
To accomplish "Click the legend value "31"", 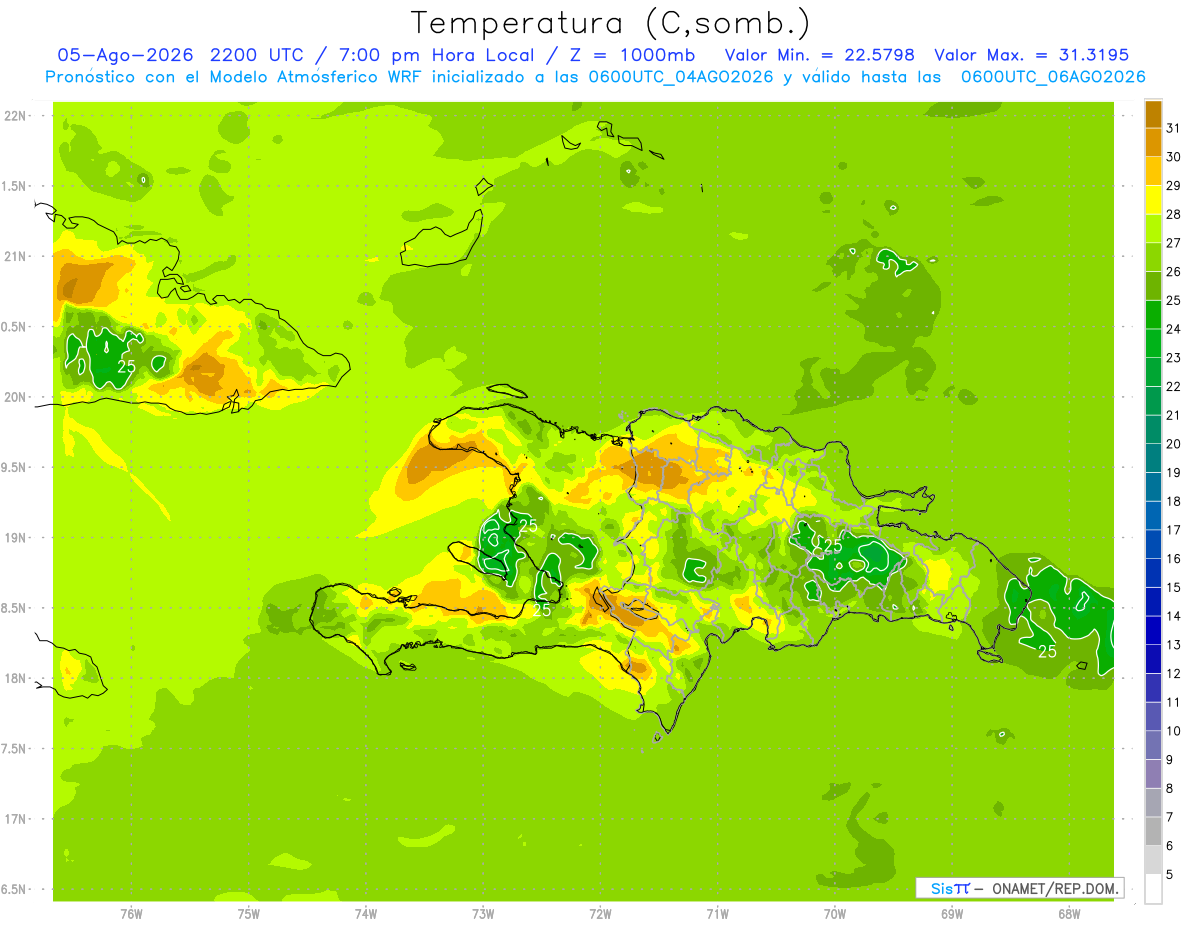I will point(1174,128).
